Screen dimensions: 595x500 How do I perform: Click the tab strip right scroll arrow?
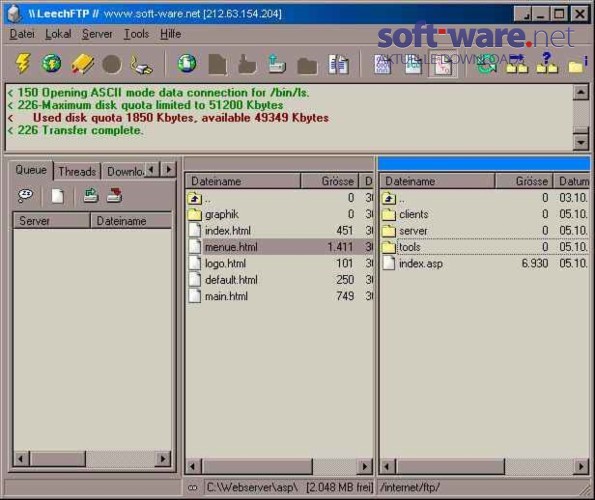pos(168,170)
